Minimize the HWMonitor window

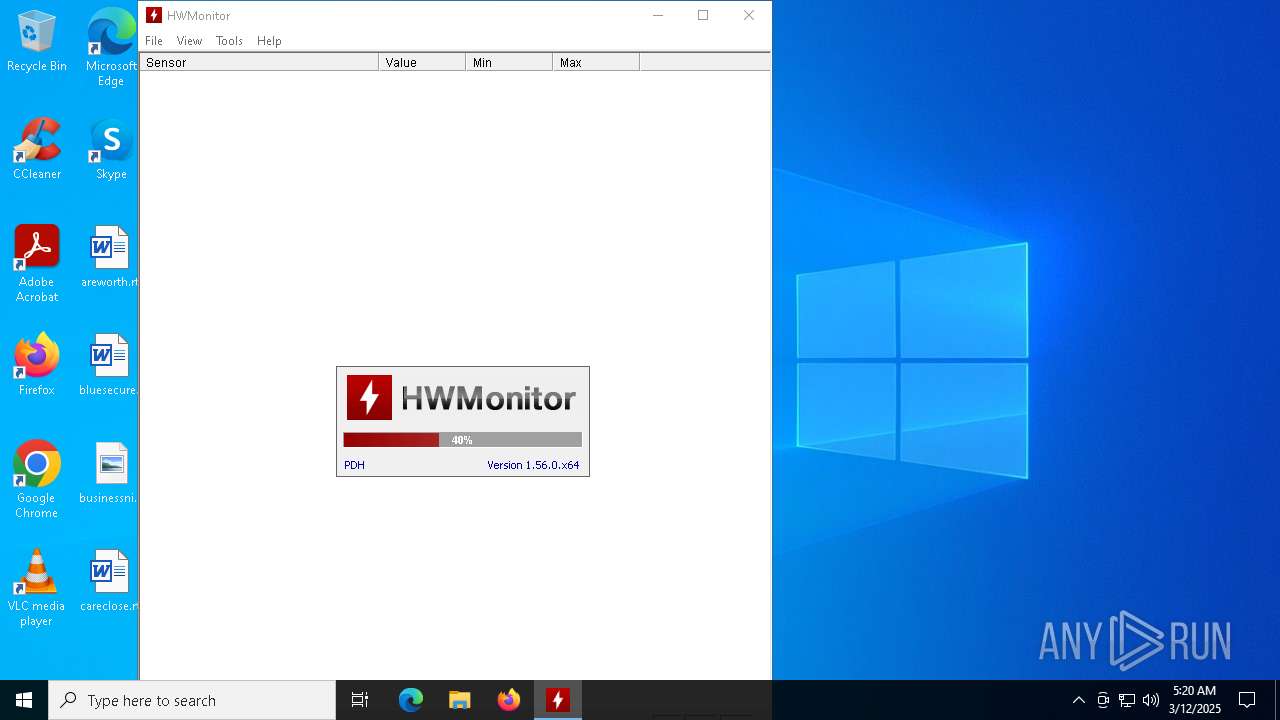point(658,15)
